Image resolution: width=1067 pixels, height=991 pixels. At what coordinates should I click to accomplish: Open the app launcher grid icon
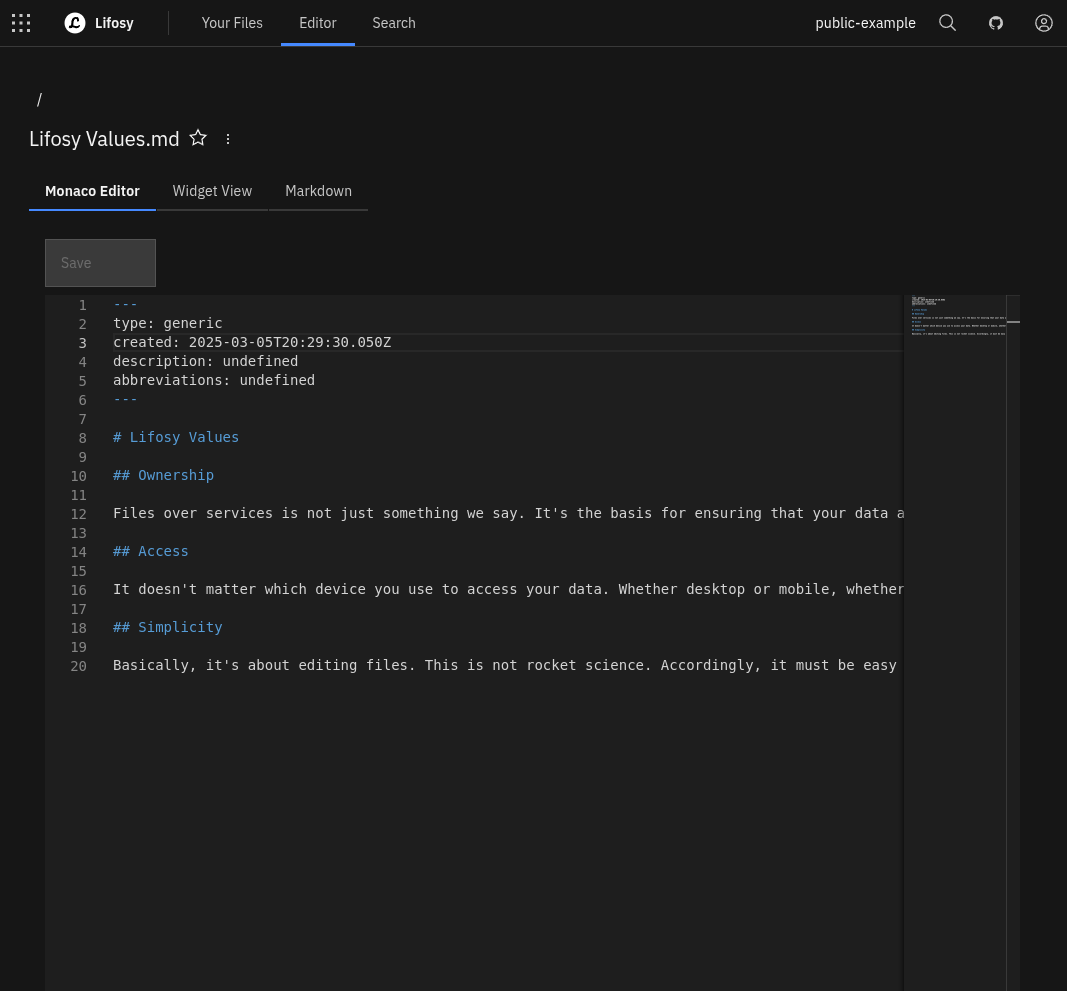pyautogui.click(x=21, y=23)
